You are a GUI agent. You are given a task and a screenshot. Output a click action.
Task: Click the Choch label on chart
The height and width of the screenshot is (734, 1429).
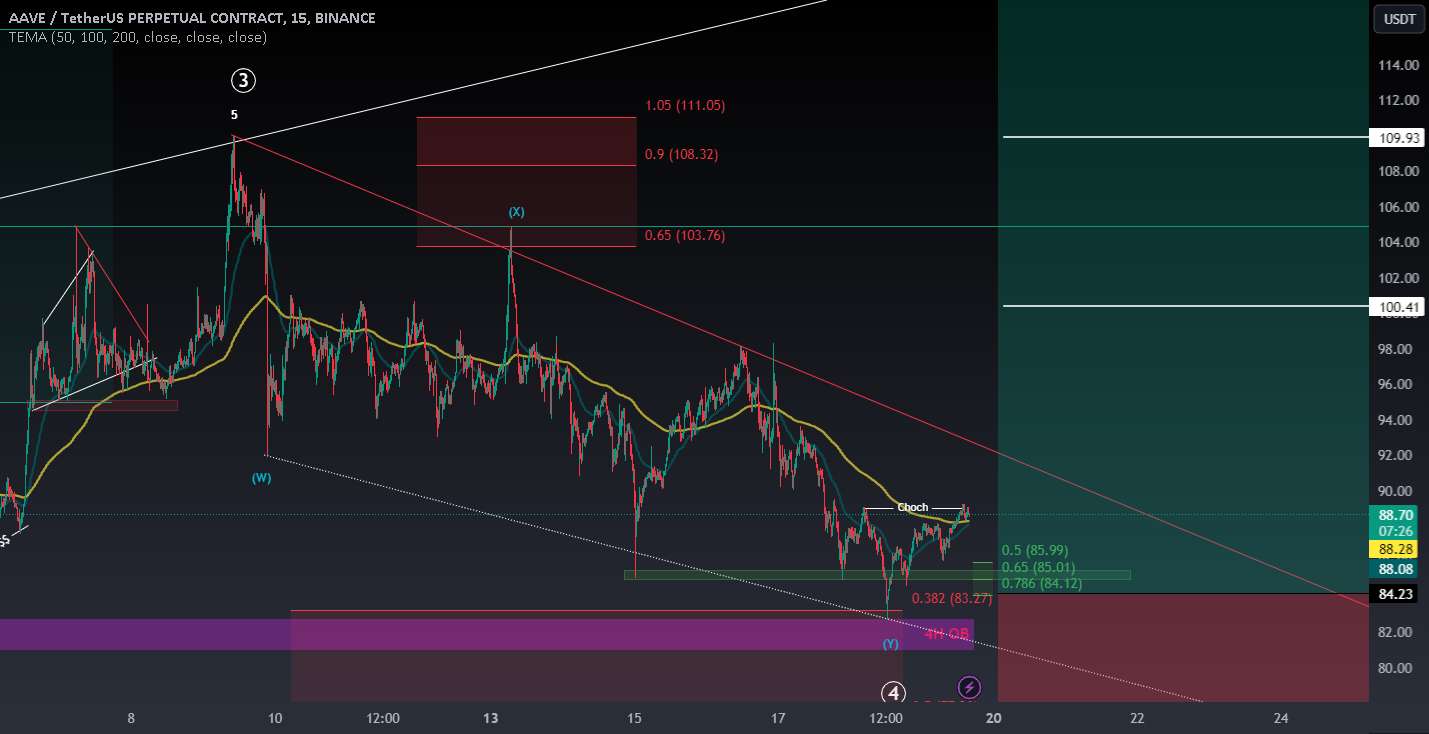pyautogui.click(x=912, y=508)
